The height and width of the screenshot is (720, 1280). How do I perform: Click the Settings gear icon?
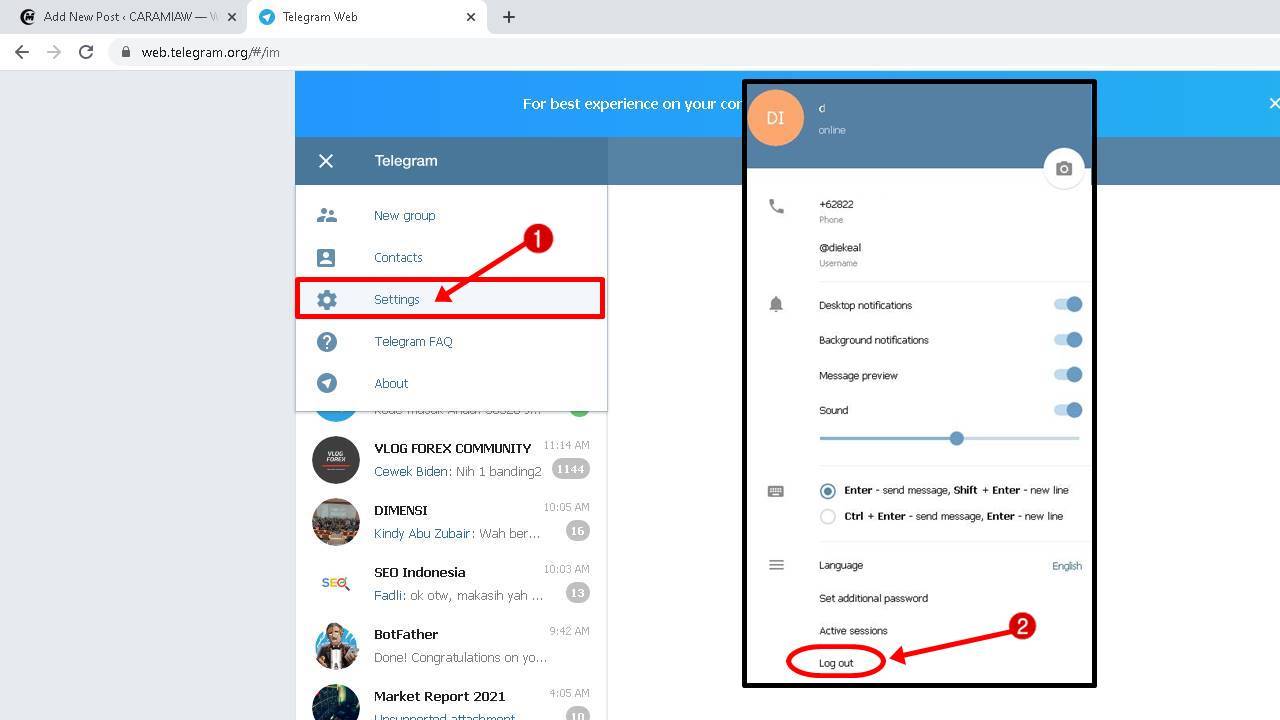[327, 300]
